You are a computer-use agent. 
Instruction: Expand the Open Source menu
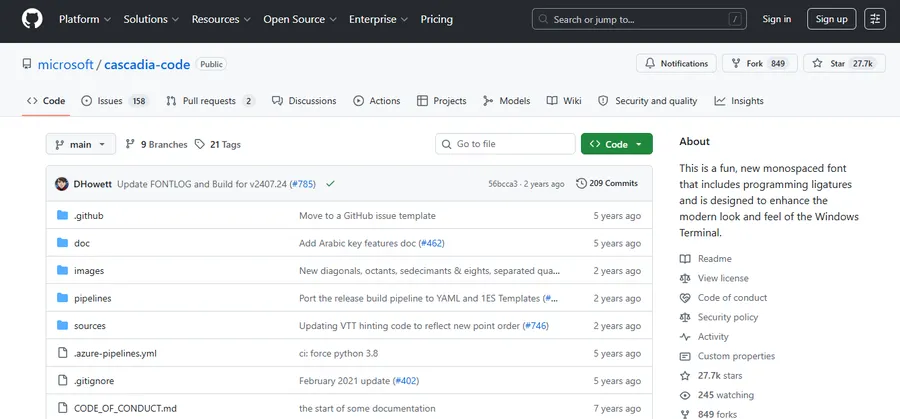300,19
